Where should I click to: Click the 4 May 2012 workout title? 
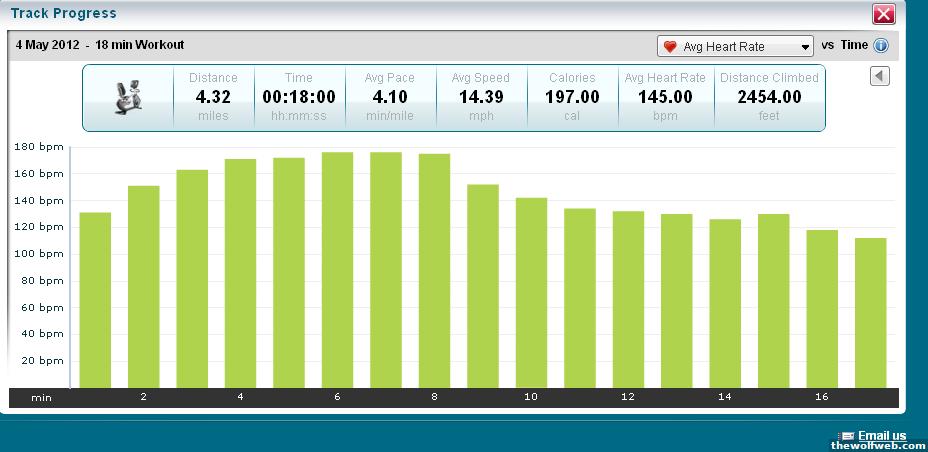click(100, 45)
